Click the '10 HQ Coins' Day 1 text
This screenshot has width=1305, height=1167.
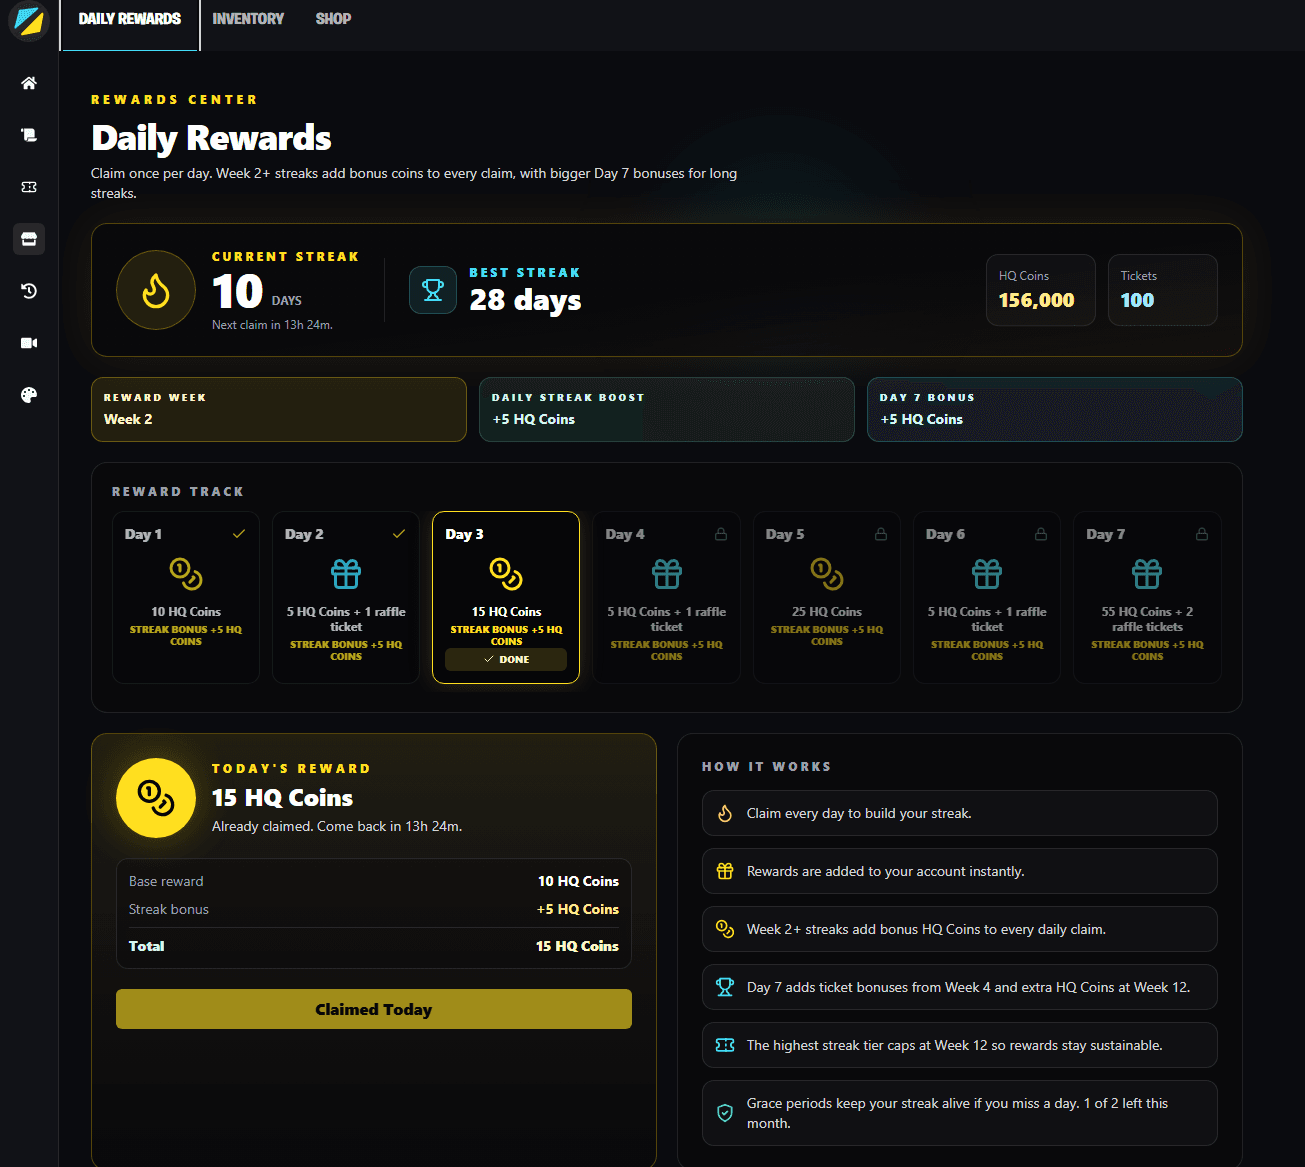186,612
